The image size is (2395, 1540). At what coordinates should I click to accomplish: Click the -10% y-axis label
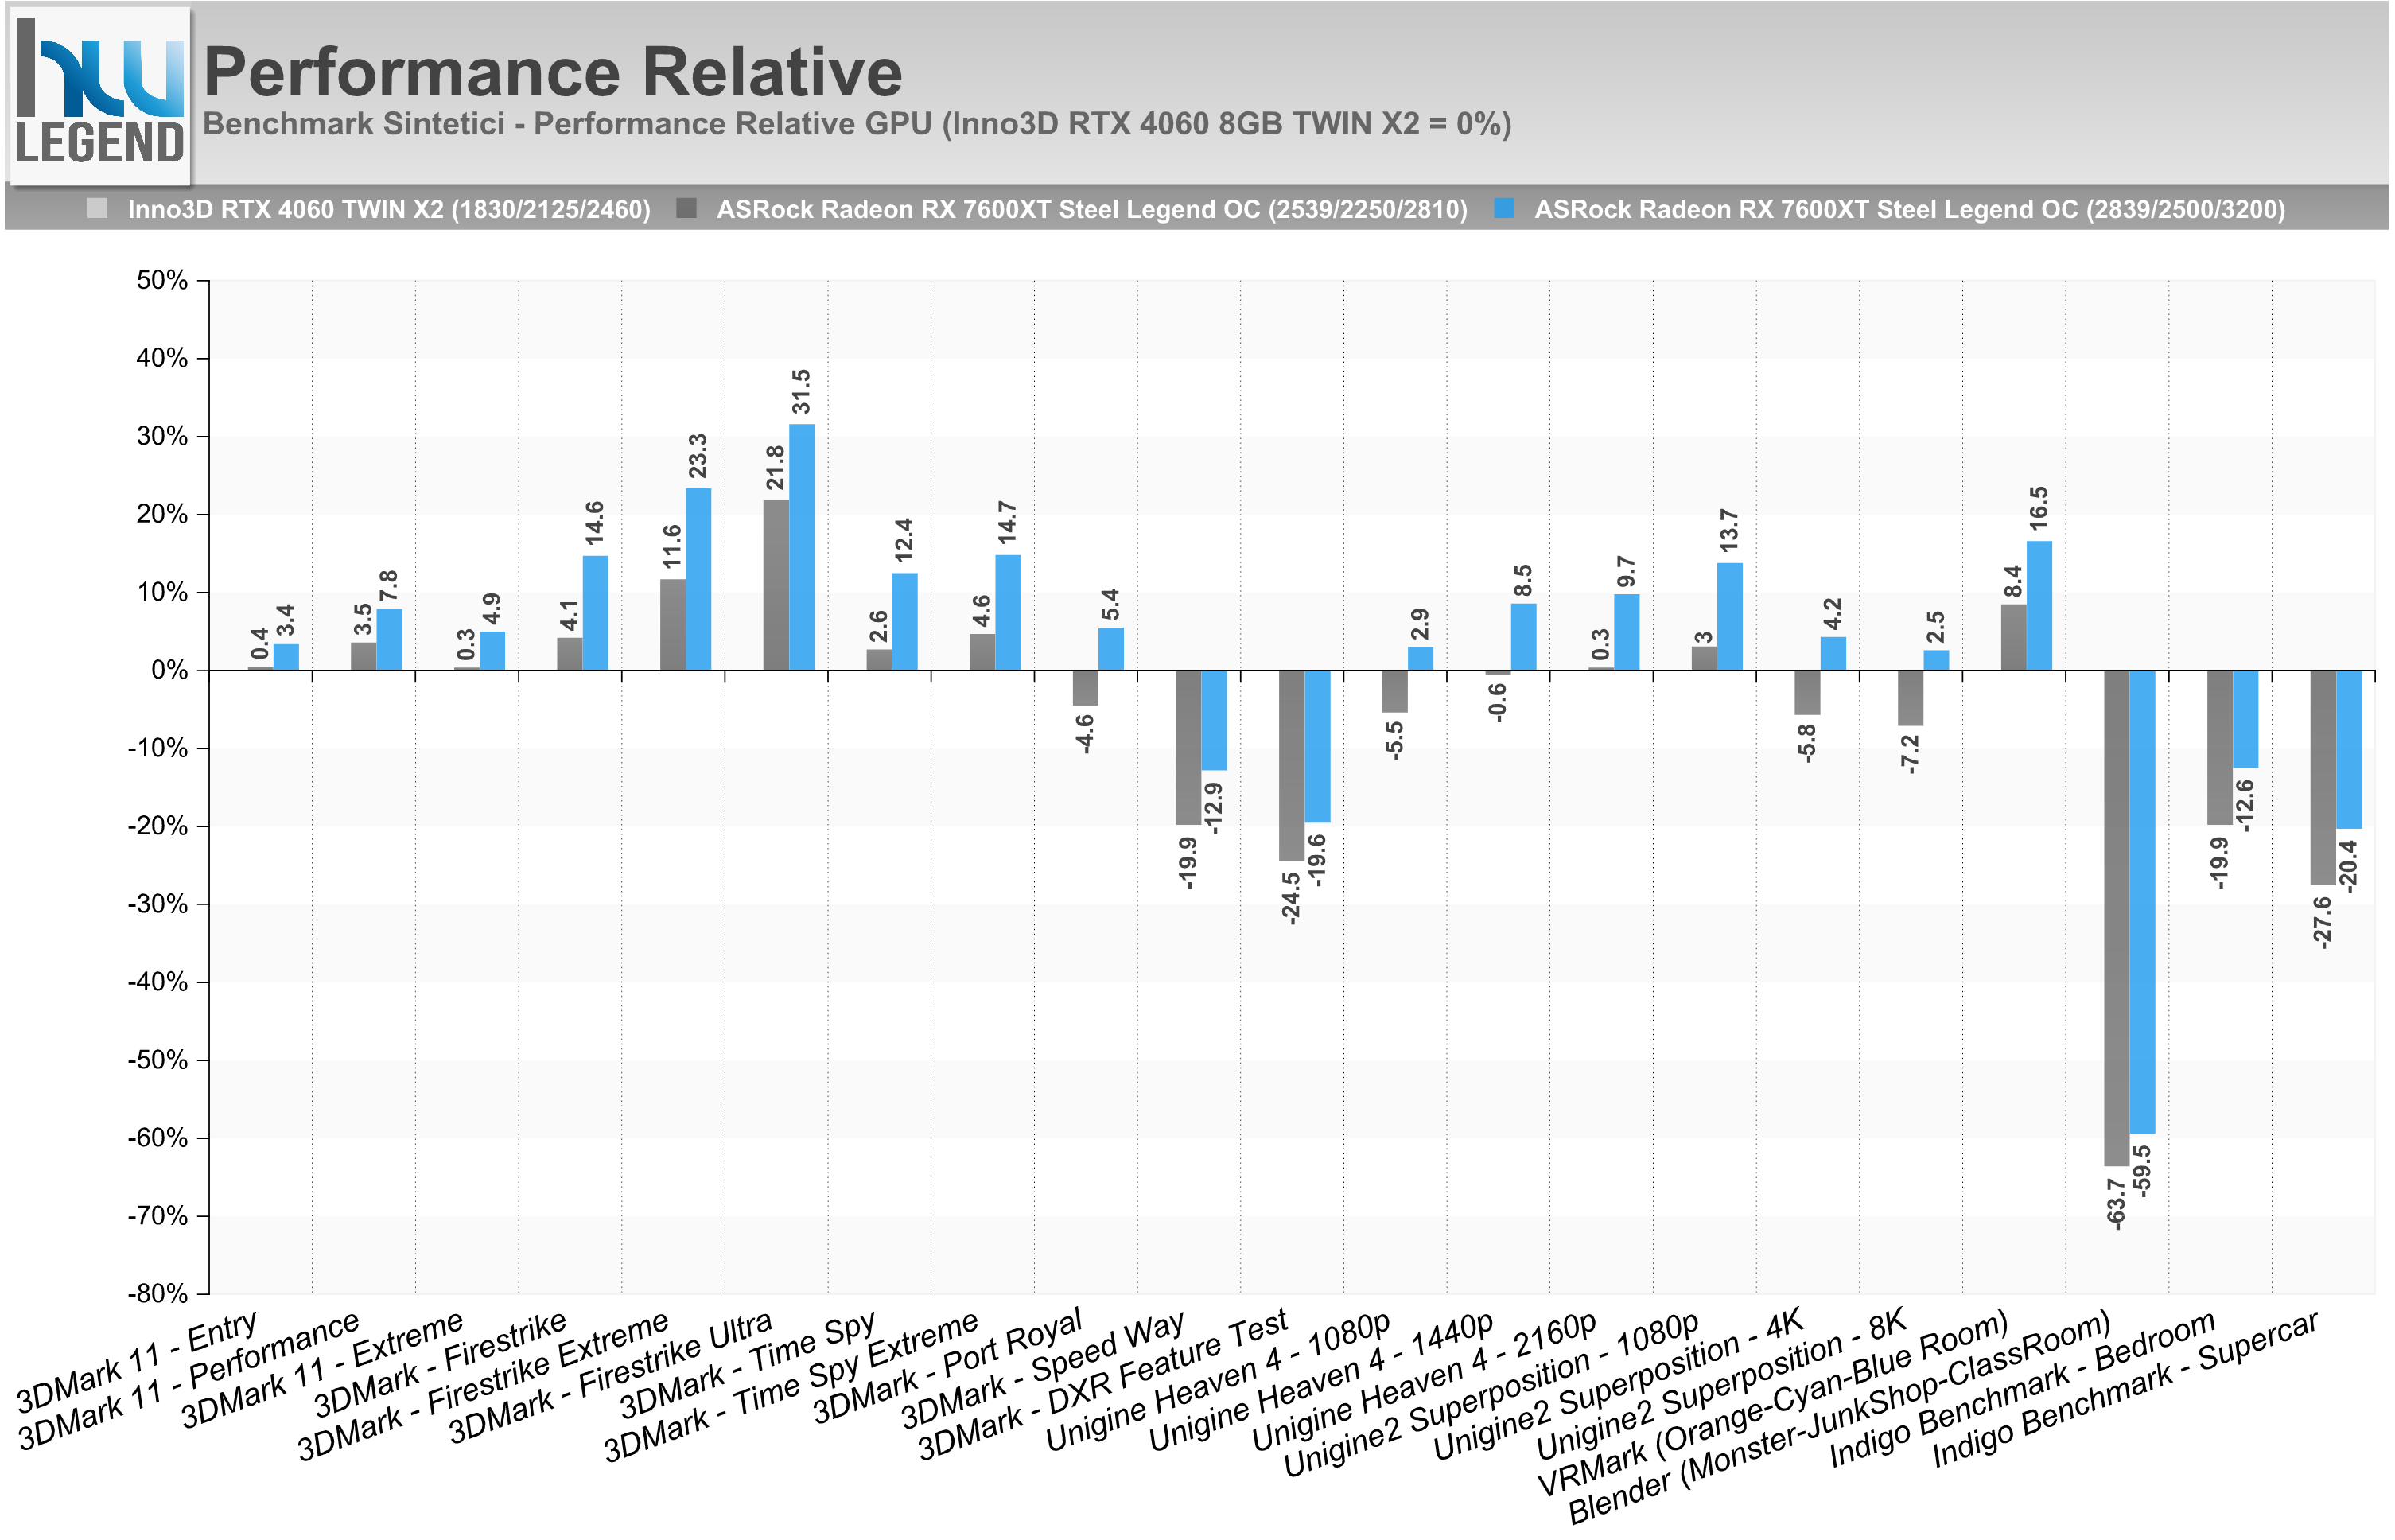157,748
